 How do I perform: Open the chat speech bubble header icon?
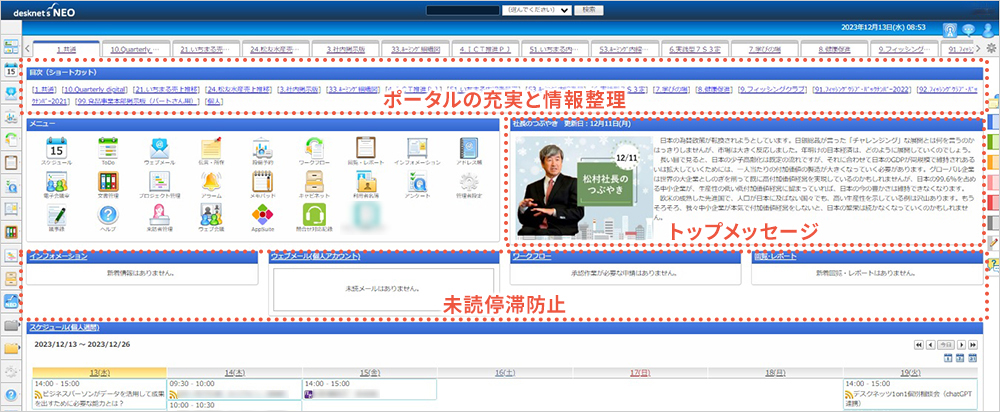969,29
